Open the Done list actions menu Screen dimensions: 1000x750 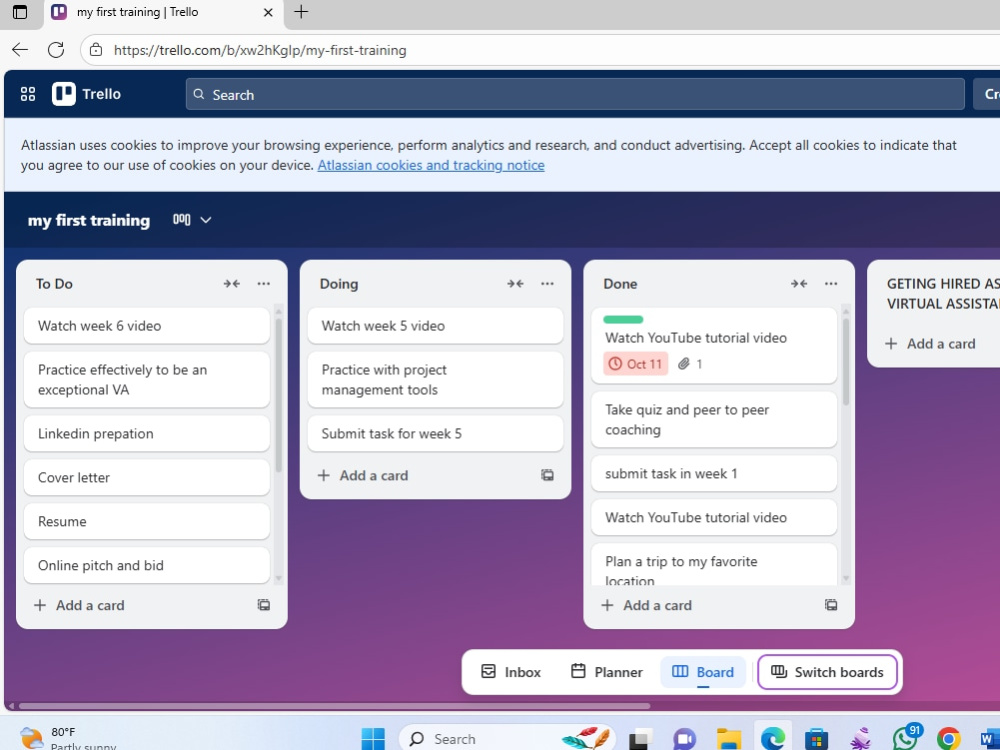[x=831, y=284]
